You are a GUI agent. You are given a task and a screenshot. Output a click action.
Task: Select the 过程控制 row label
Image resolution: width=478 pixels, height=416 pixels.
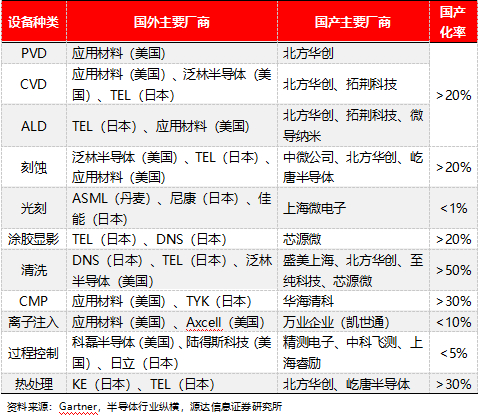(34, 353)
